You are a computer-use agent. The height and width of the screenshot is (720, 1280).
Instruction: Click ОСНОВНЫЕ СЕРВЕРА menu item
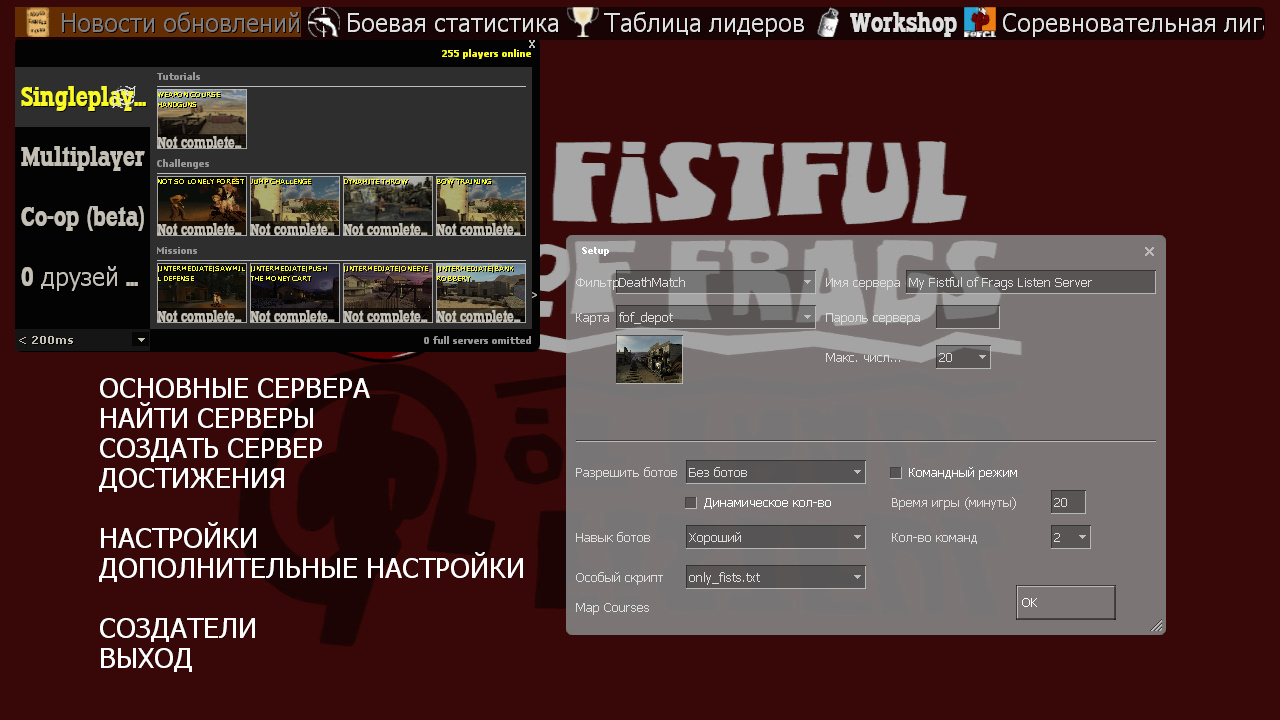pos(234,388)
